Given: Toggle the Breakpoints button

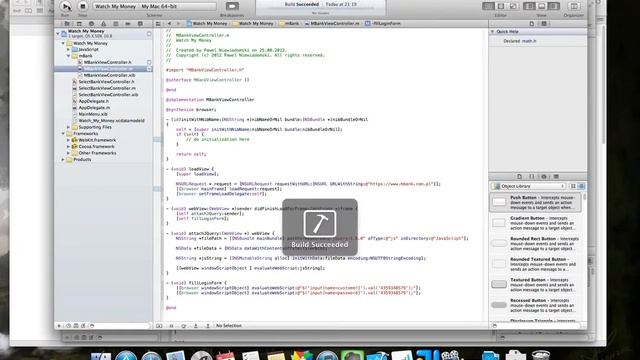Looking at the screenshot, I should coord(232,6).
